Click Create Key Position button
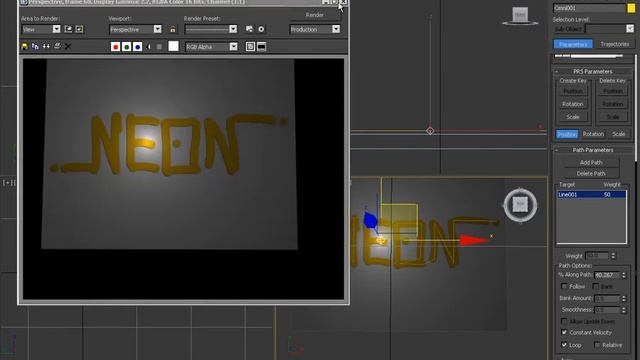This screenshot has height=360, width=640. (x=573, y=91)
